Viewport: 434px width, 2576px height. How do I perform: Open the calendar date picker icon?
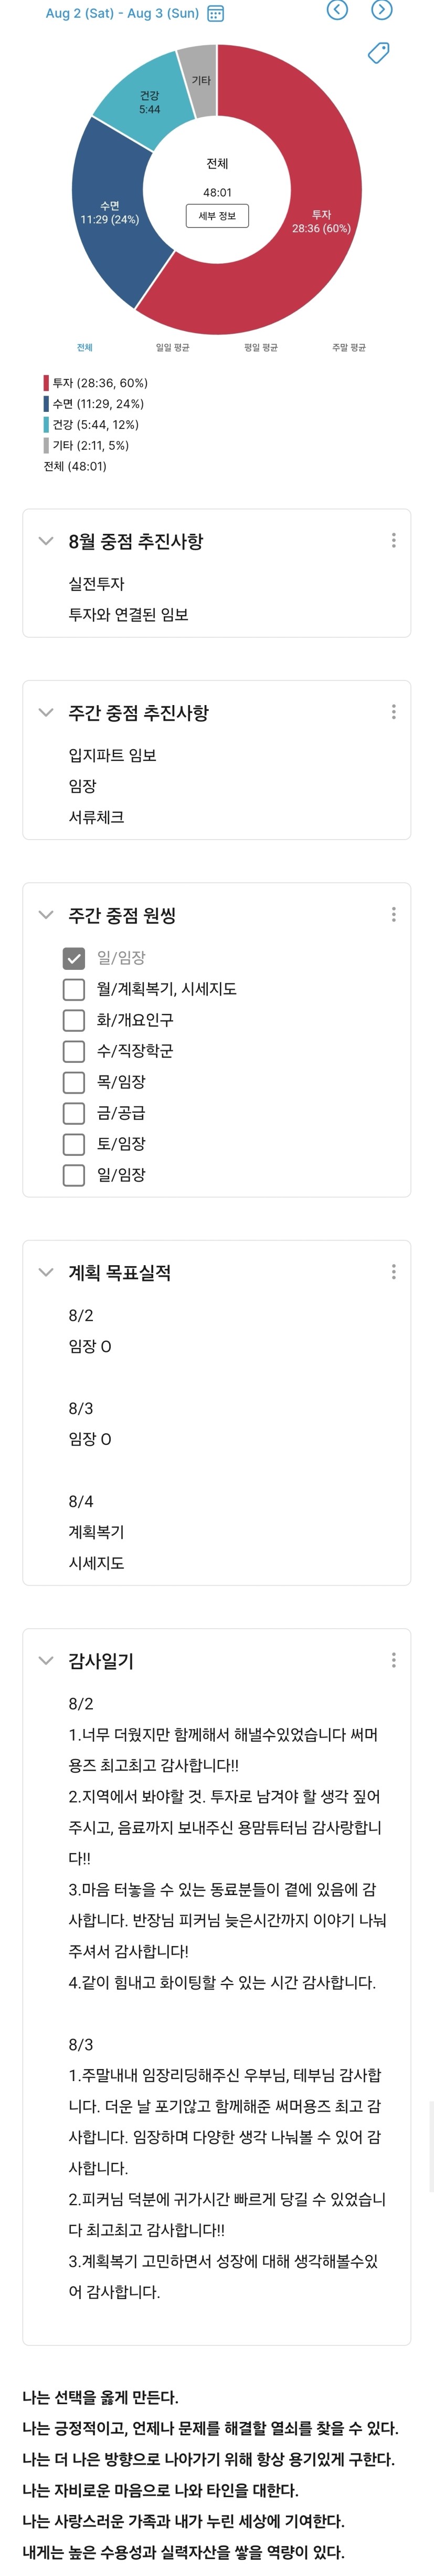coord(215,14)
